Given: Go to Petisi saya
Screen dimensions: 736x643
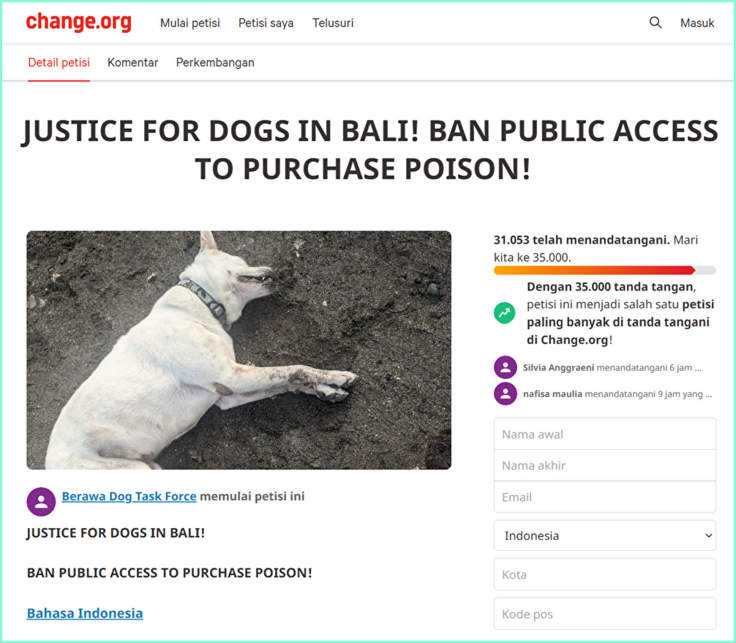Looking at the screenshot, I should 266,23.
